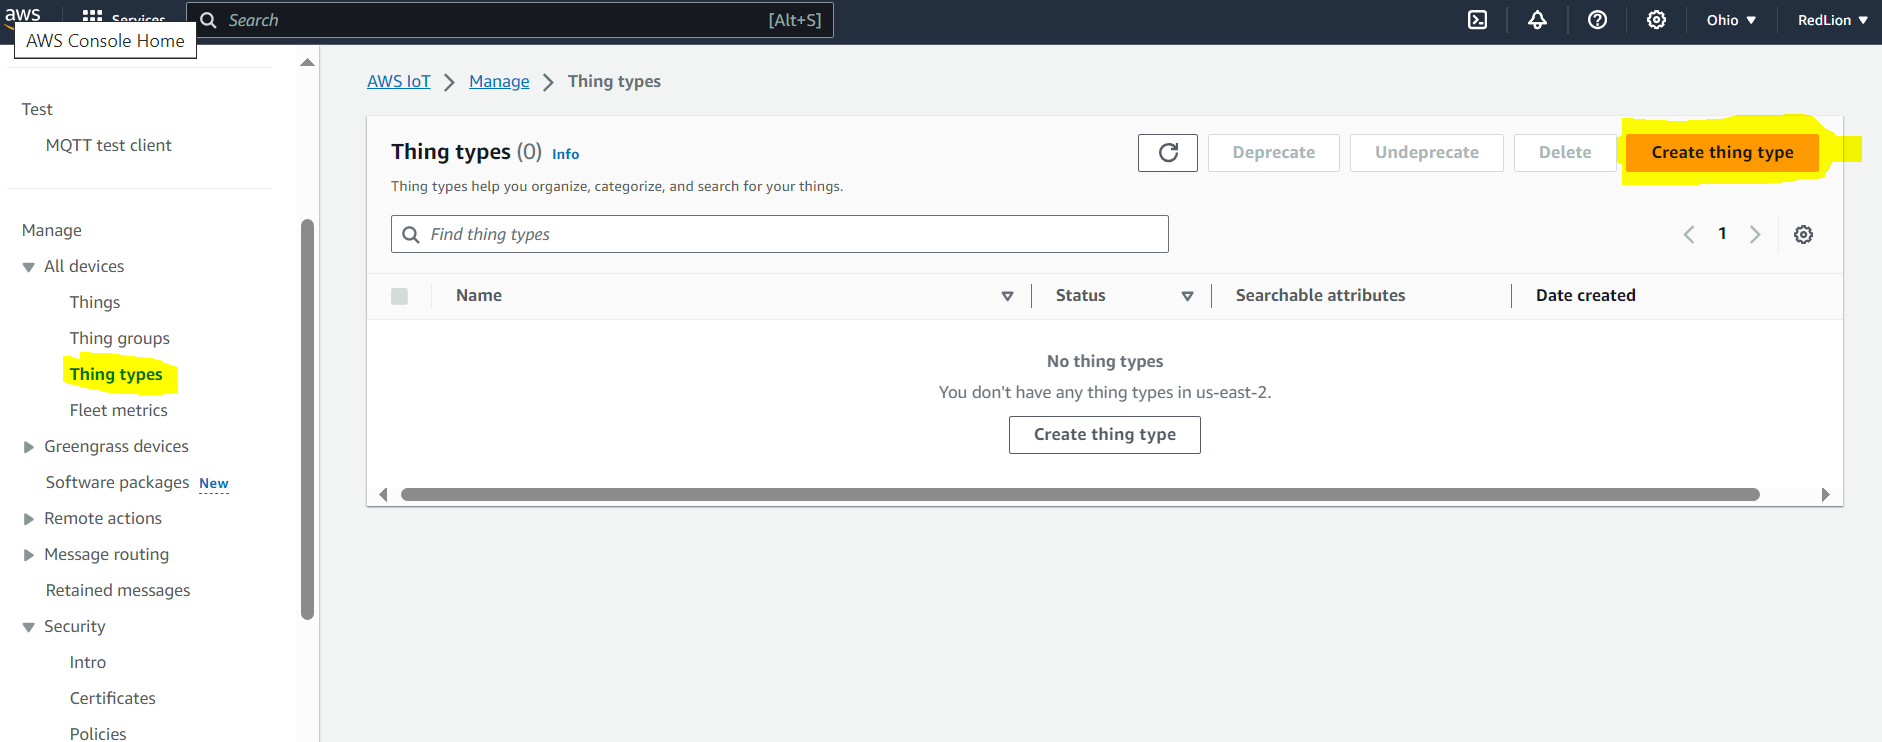Expand Message routing section
This screenshot has width=1882, height=742.
[x=29, y=555]
